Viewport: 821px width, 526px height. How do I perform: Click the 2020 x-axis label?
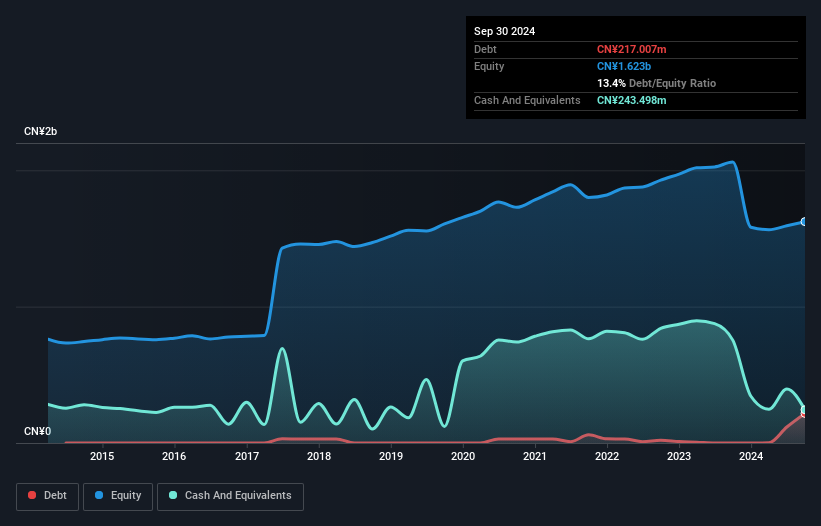click(x=463, y=456)
